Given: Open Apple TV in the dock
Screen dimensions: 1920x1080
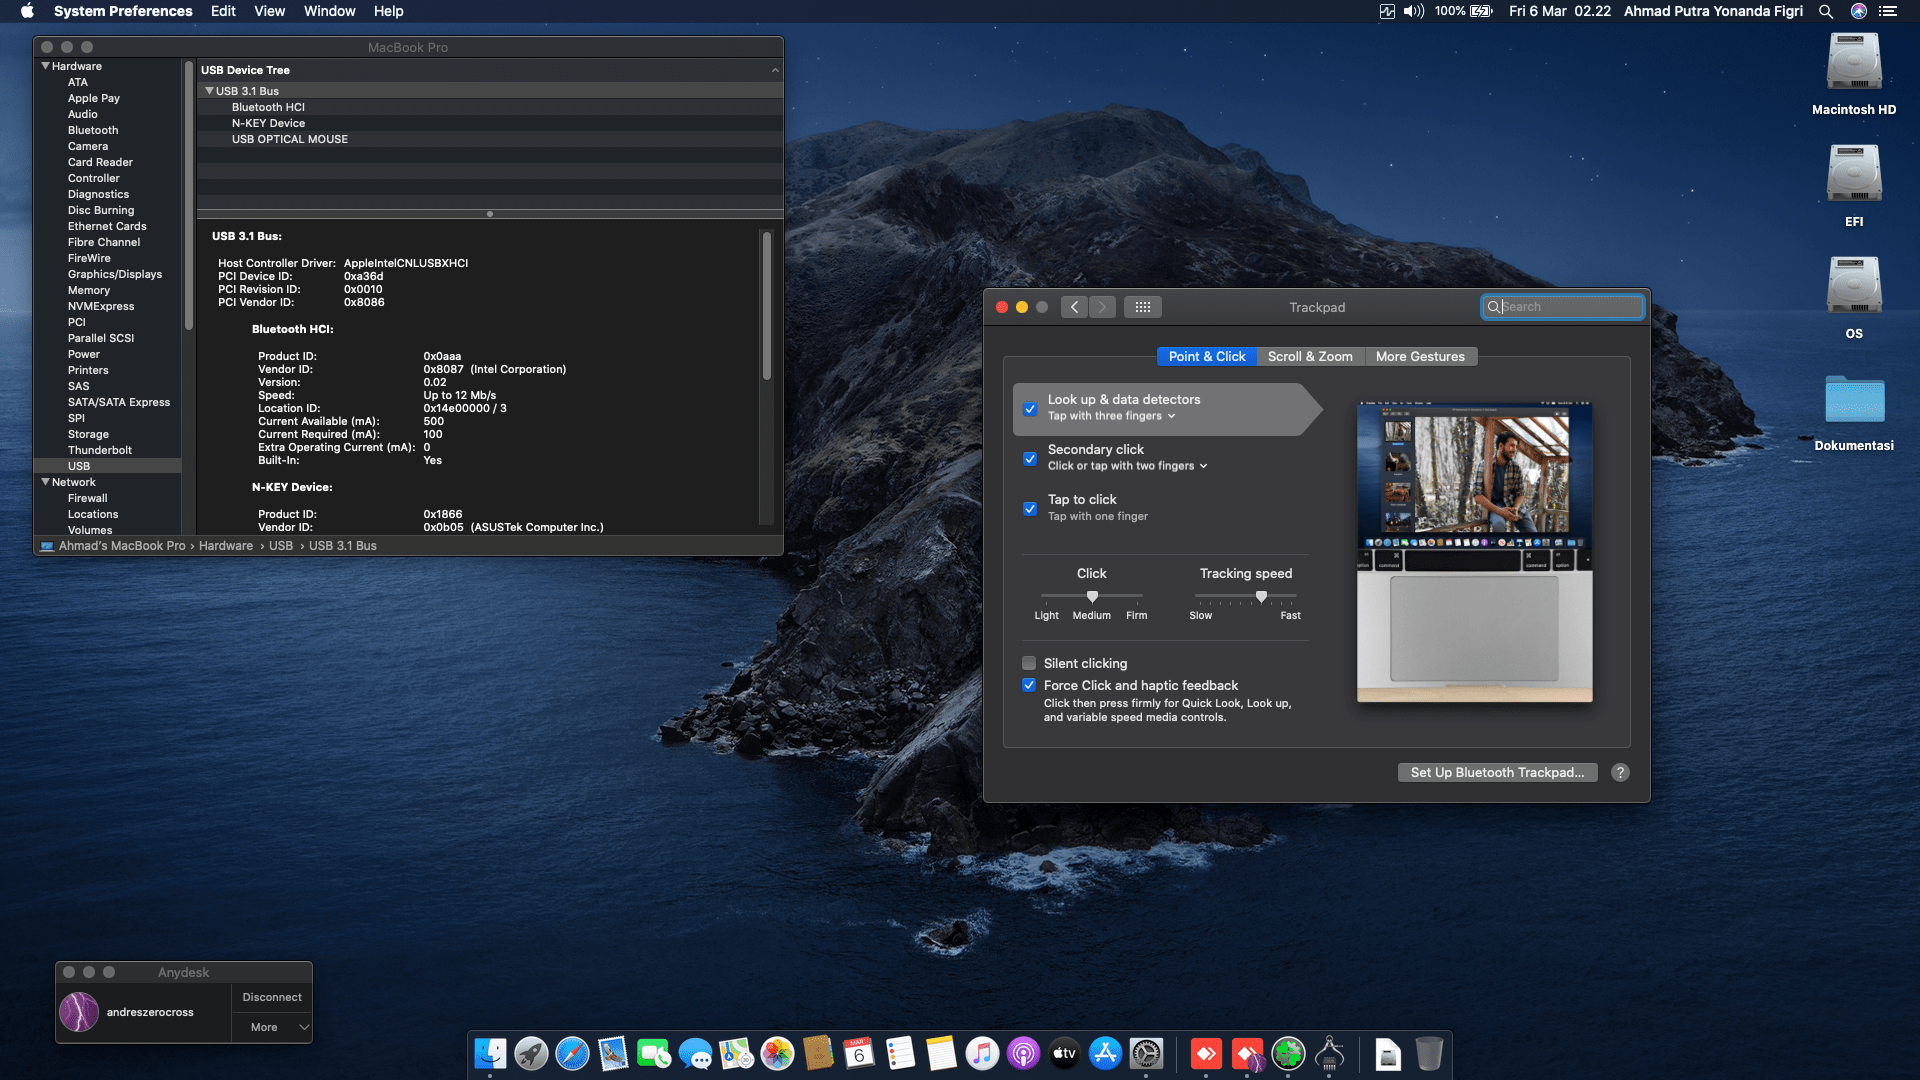Looking at the screenshot, I should coord(1064,1053).
